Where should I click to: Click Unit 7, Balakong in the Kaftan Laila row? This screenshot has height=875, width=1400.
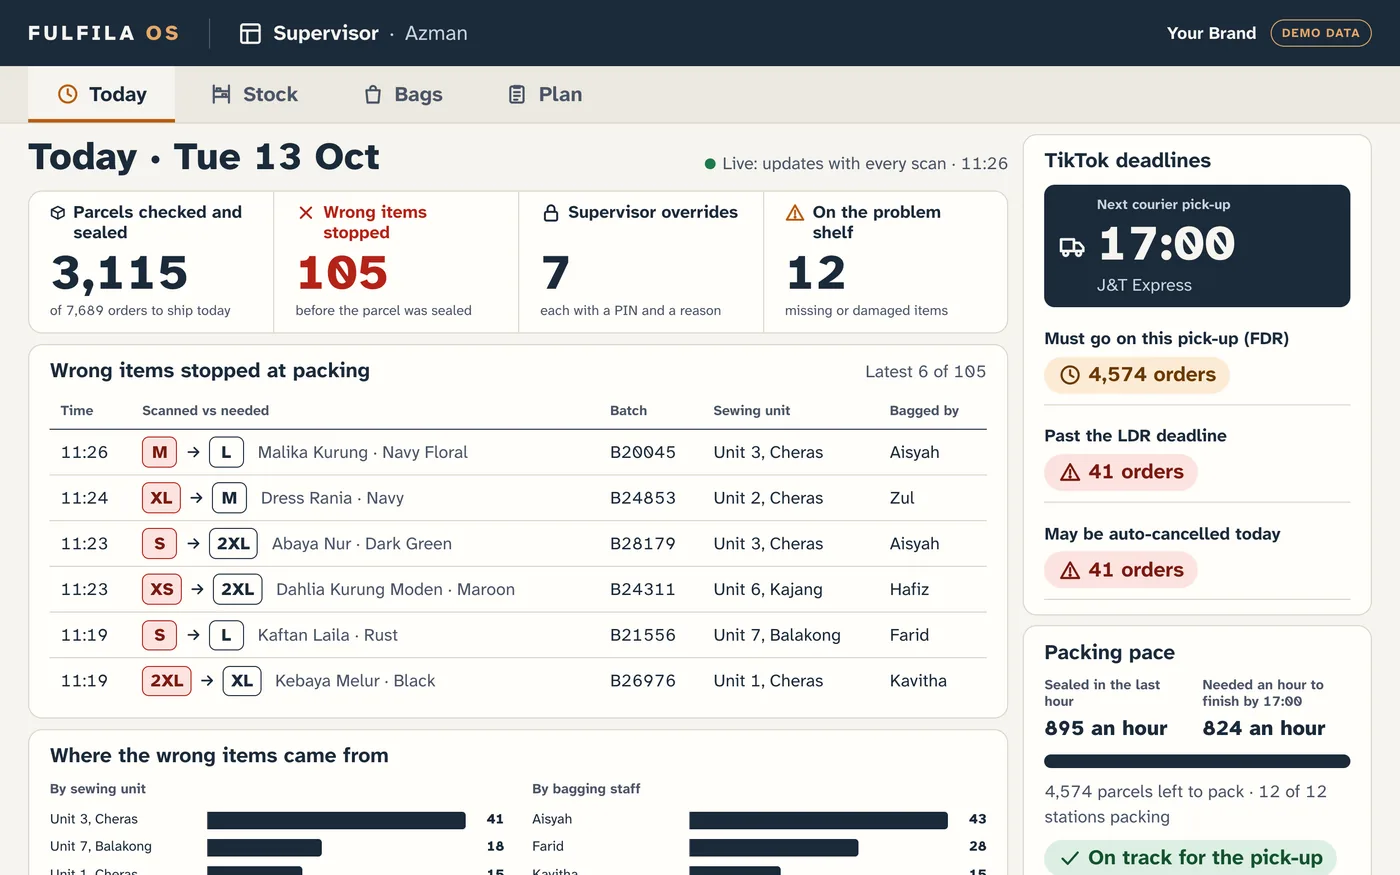click(x=777, y=635)
